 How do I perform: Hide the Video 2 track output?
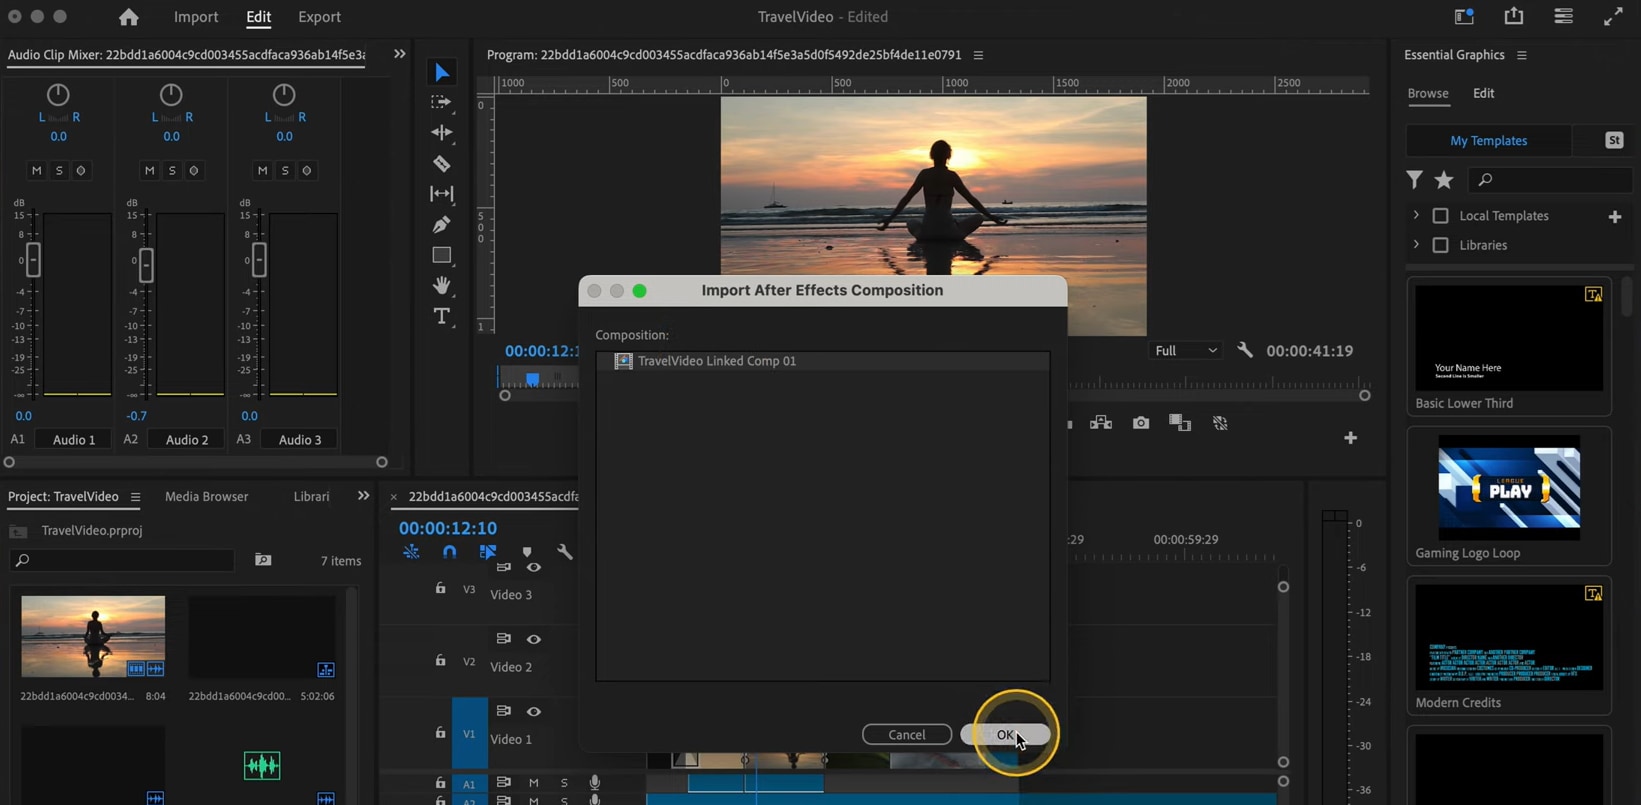[x=534, y=639]
